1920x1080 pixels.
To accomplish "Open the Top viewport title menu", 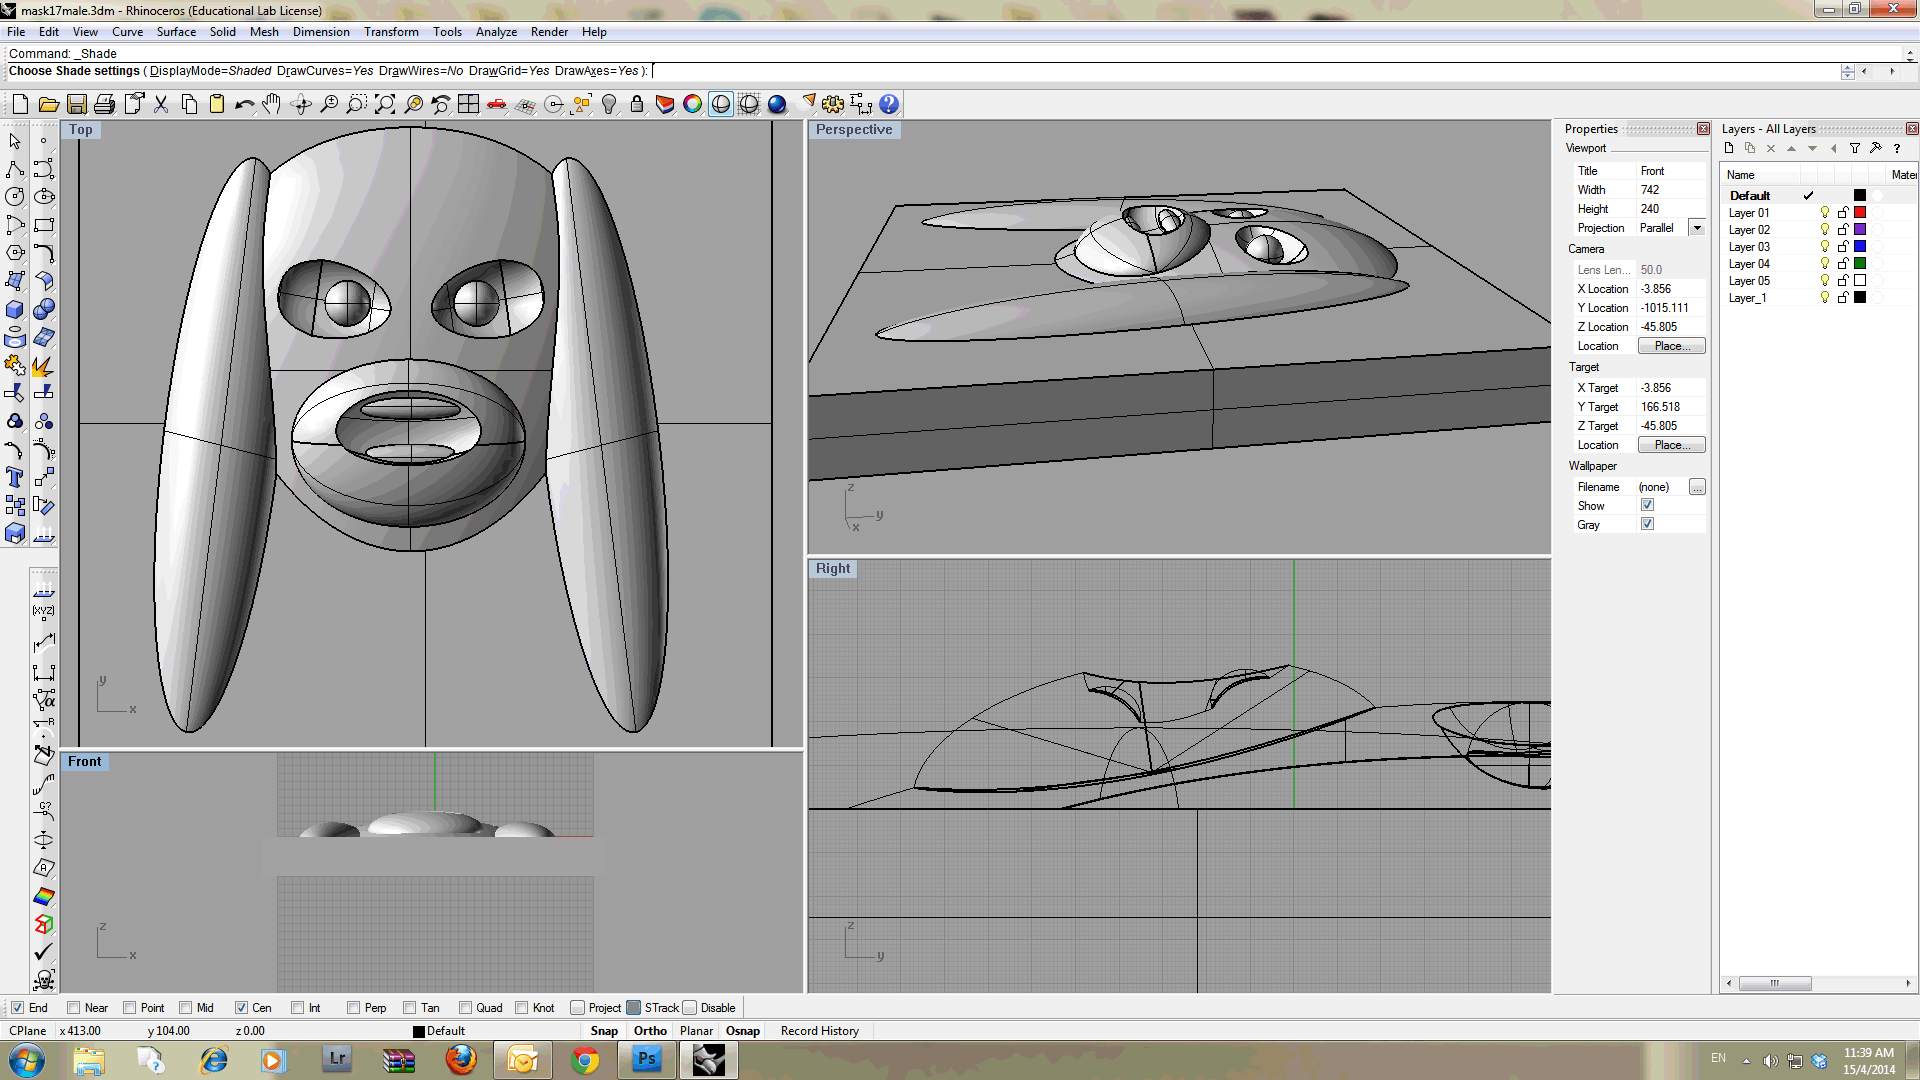I will click(80, 129).
